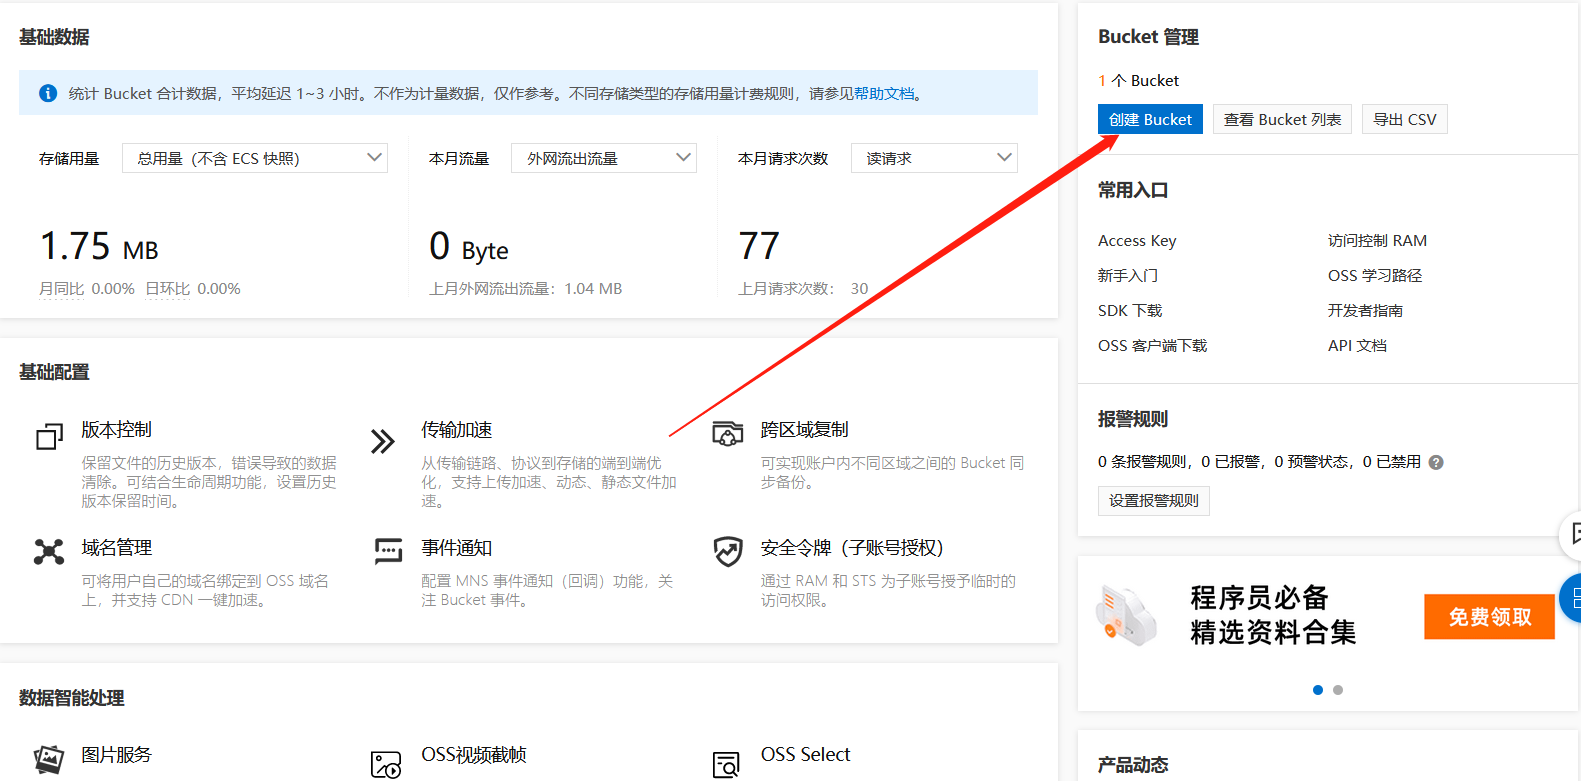Open the 帮助文档 link
Viewport: 1581px width, 781px height.
[884, 93]
